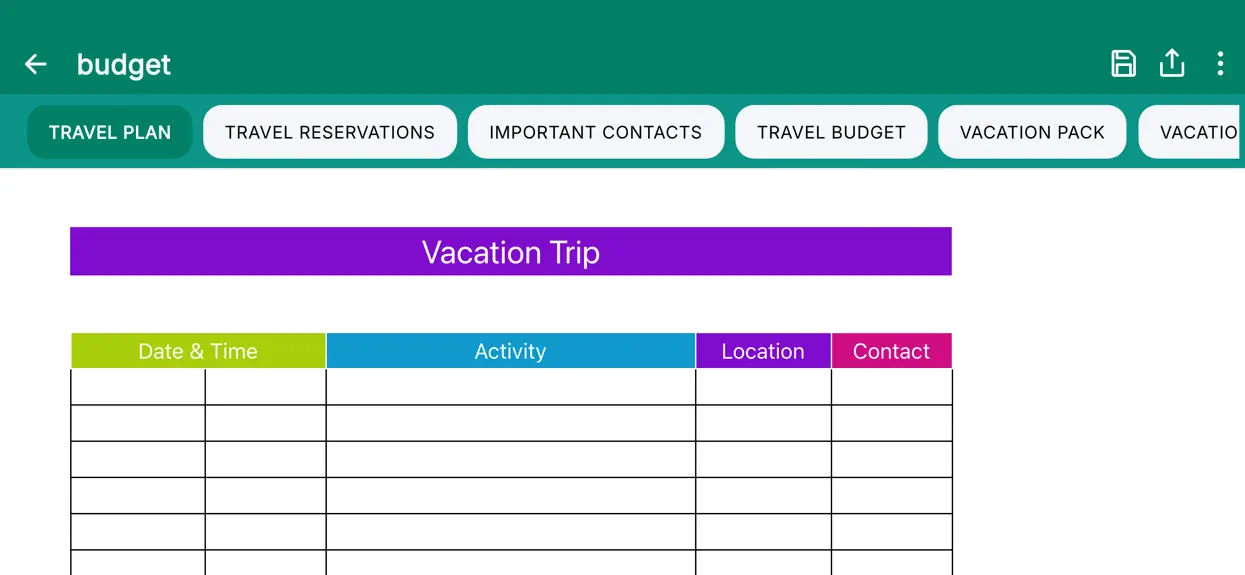
Task: Click first empty date cell under Date & Time
Action: 138,387
